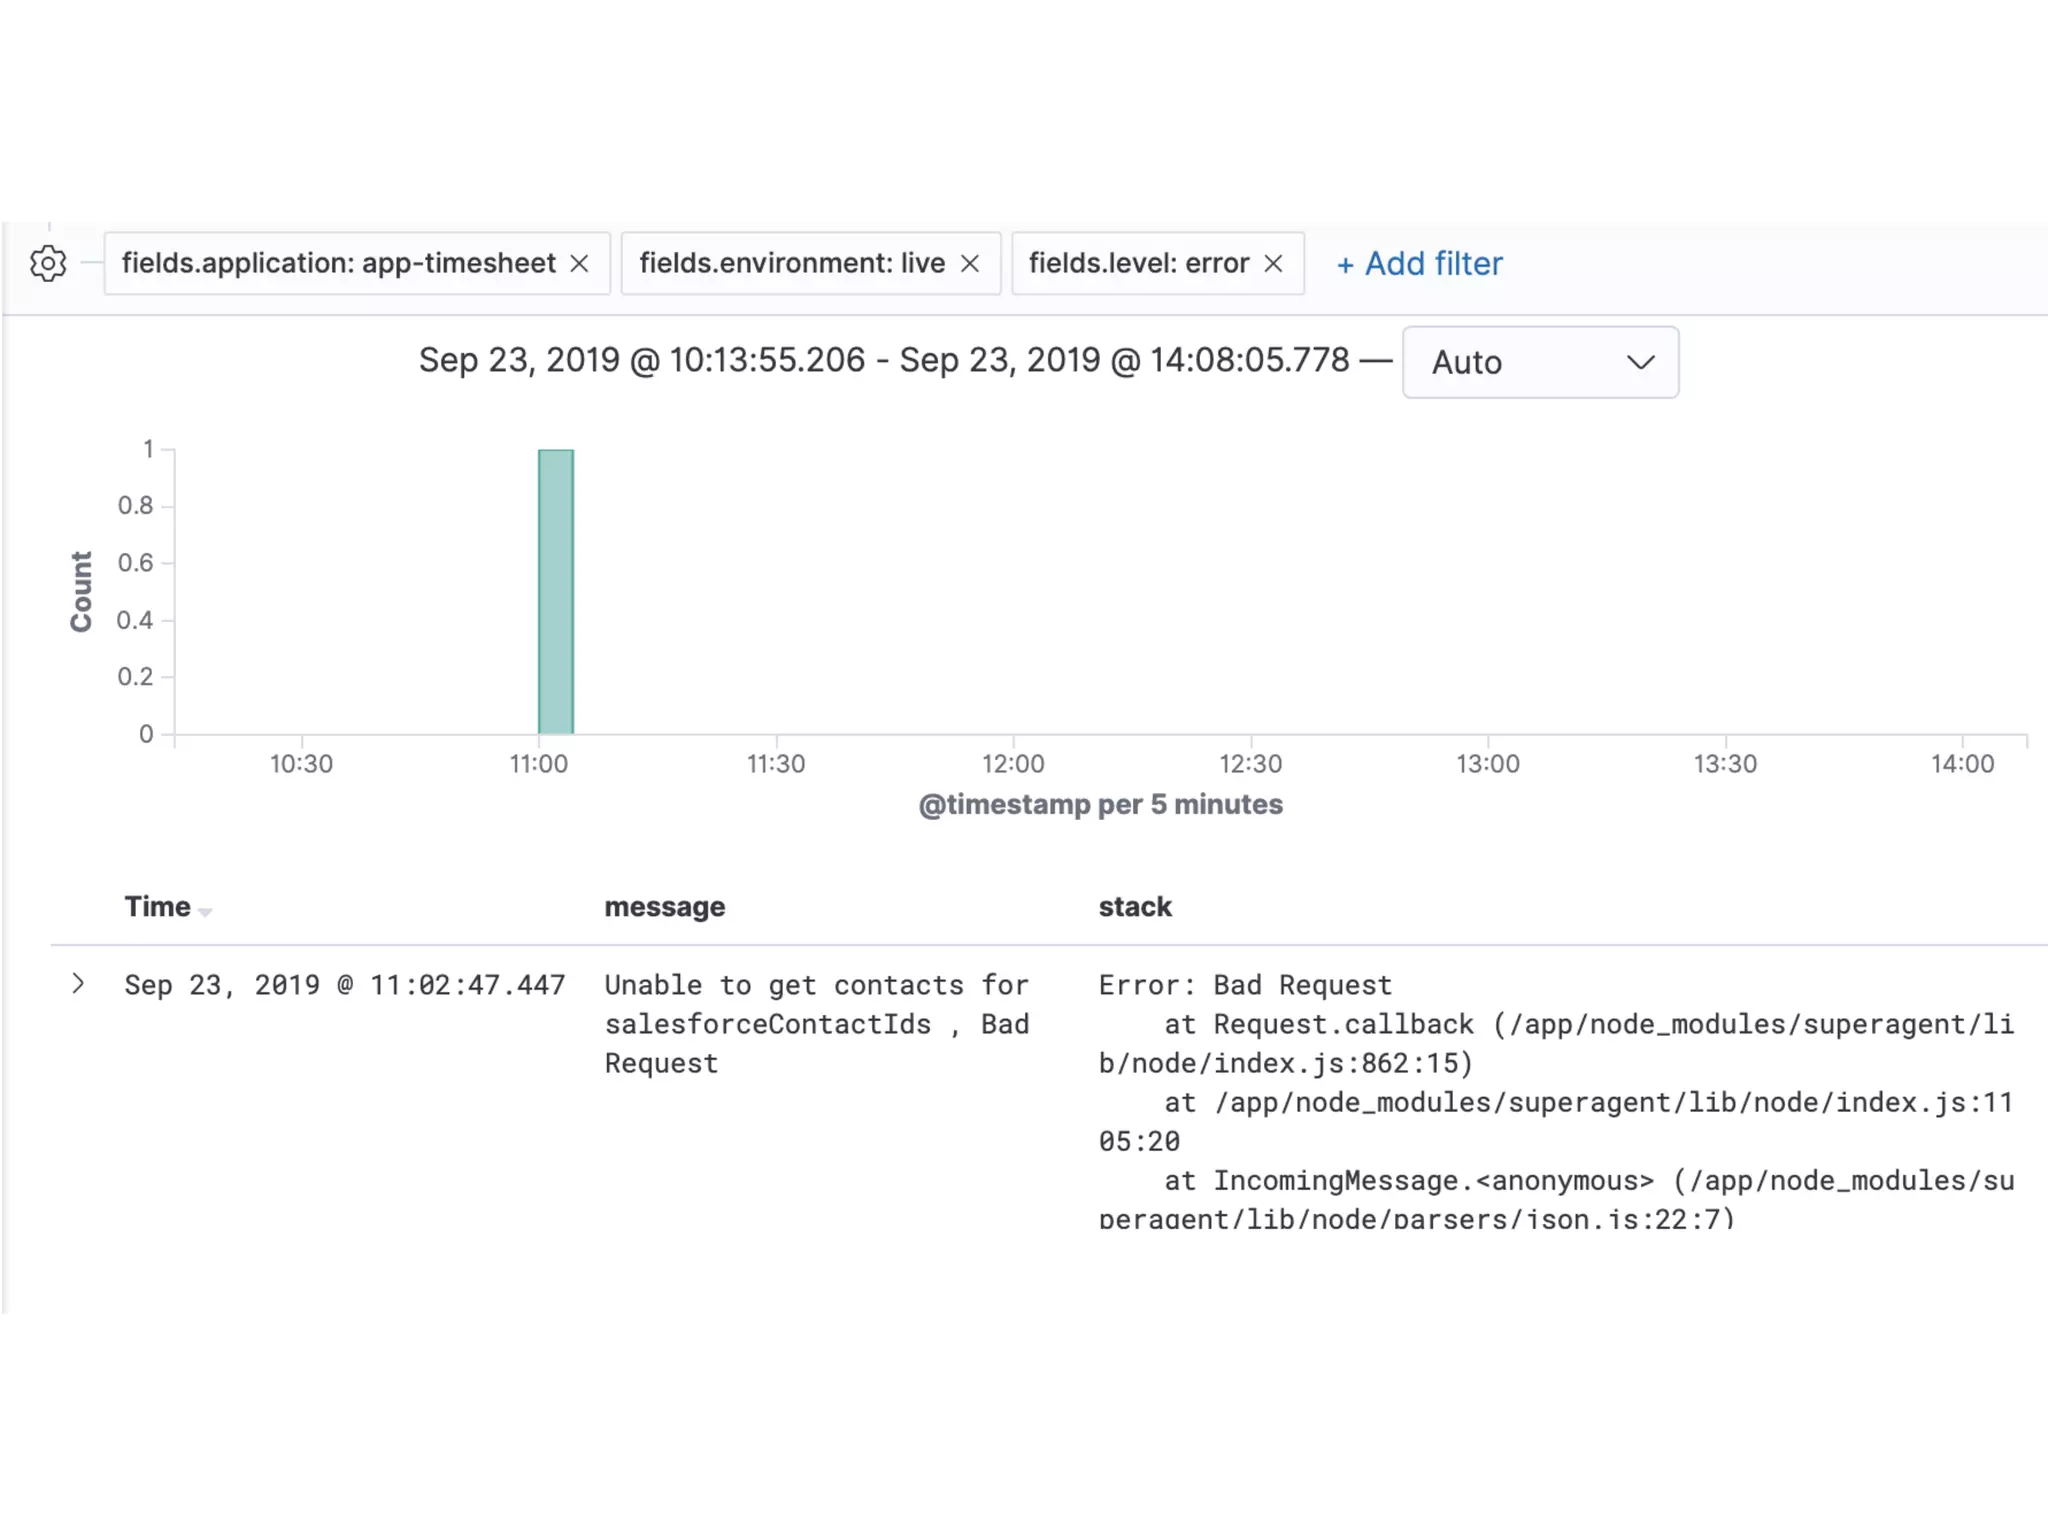
Task: Click the 12:00 tick on histogram axis
Action: coord(1012,764)
